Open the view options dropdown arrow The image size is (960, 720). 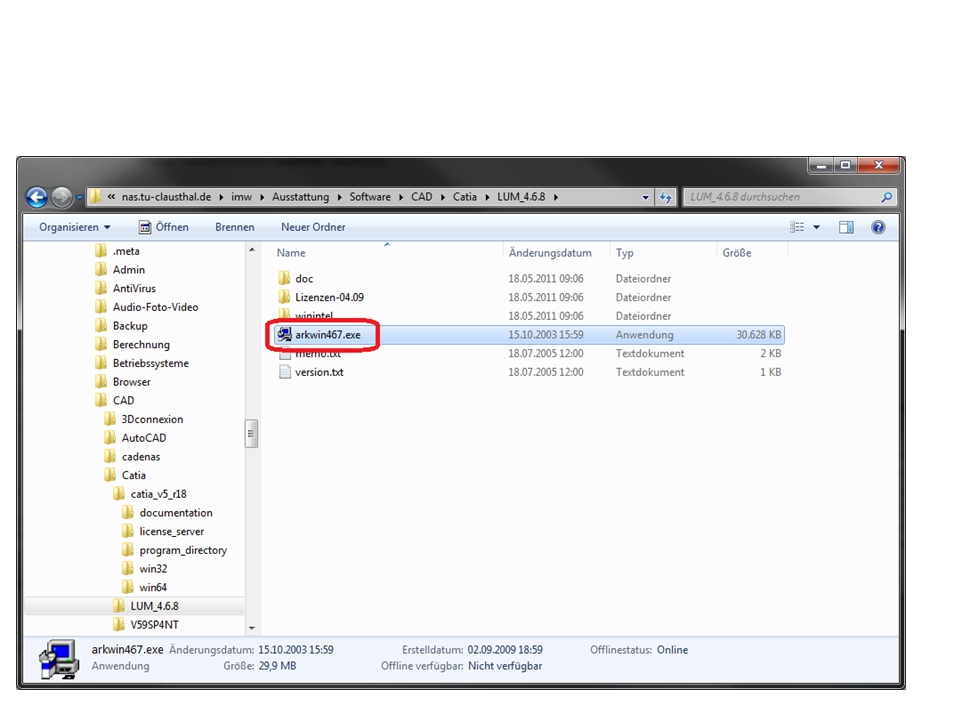816,228
